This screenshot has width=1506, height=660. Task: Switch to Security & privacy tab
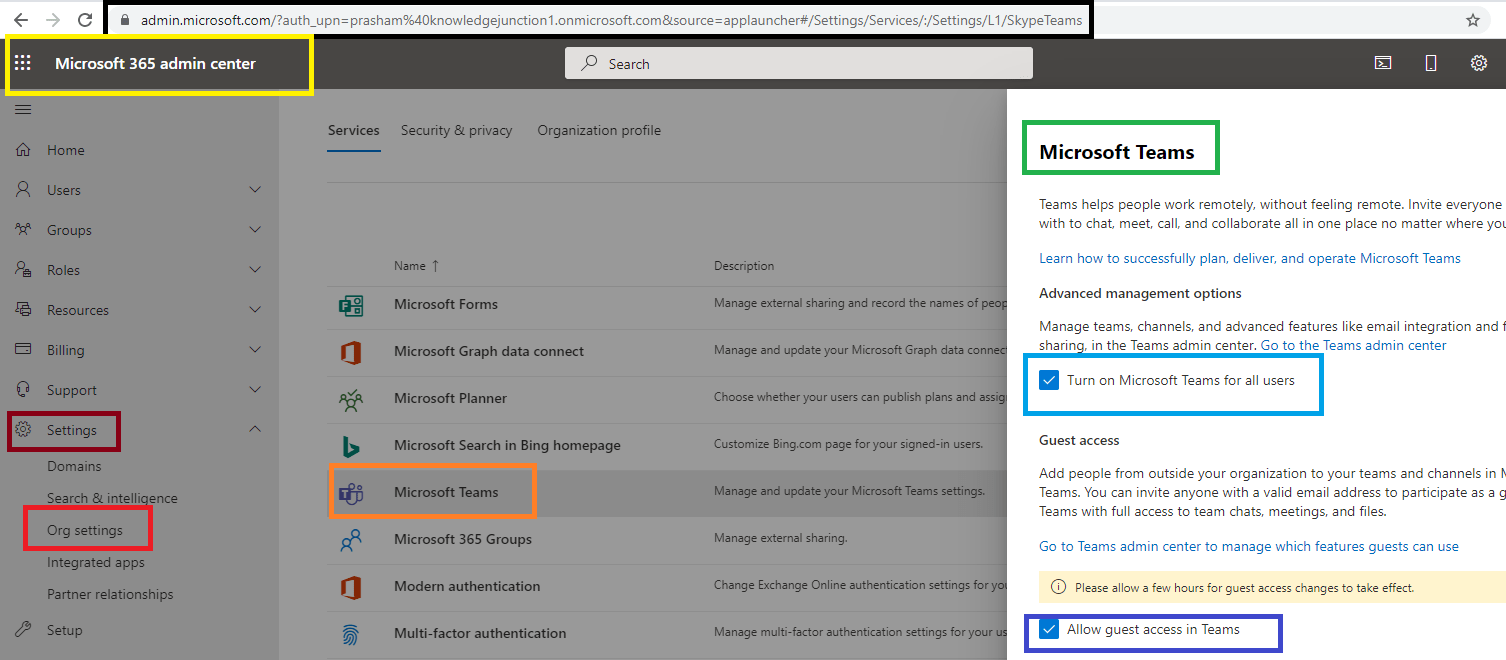(x=456, y=130)
